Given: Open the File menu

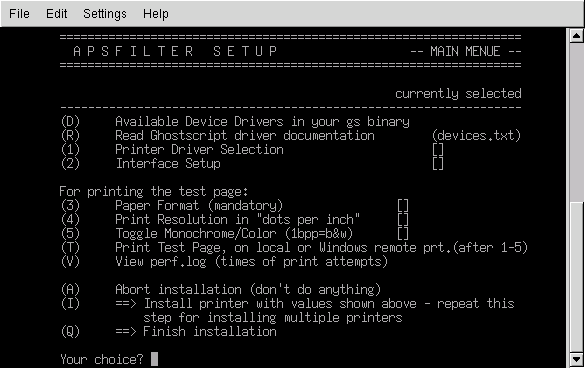Looking at the screenshot, I should (x=19, y=14).
